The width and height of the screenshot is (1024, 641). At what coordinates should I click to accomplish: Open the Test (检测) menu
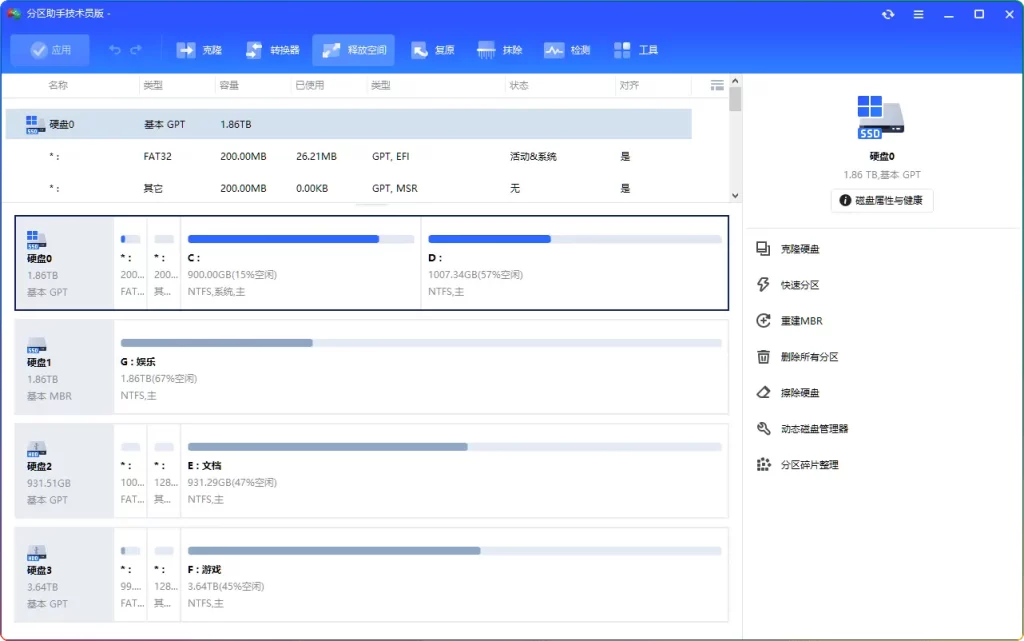pyautogui.click(x=567, y=50)
